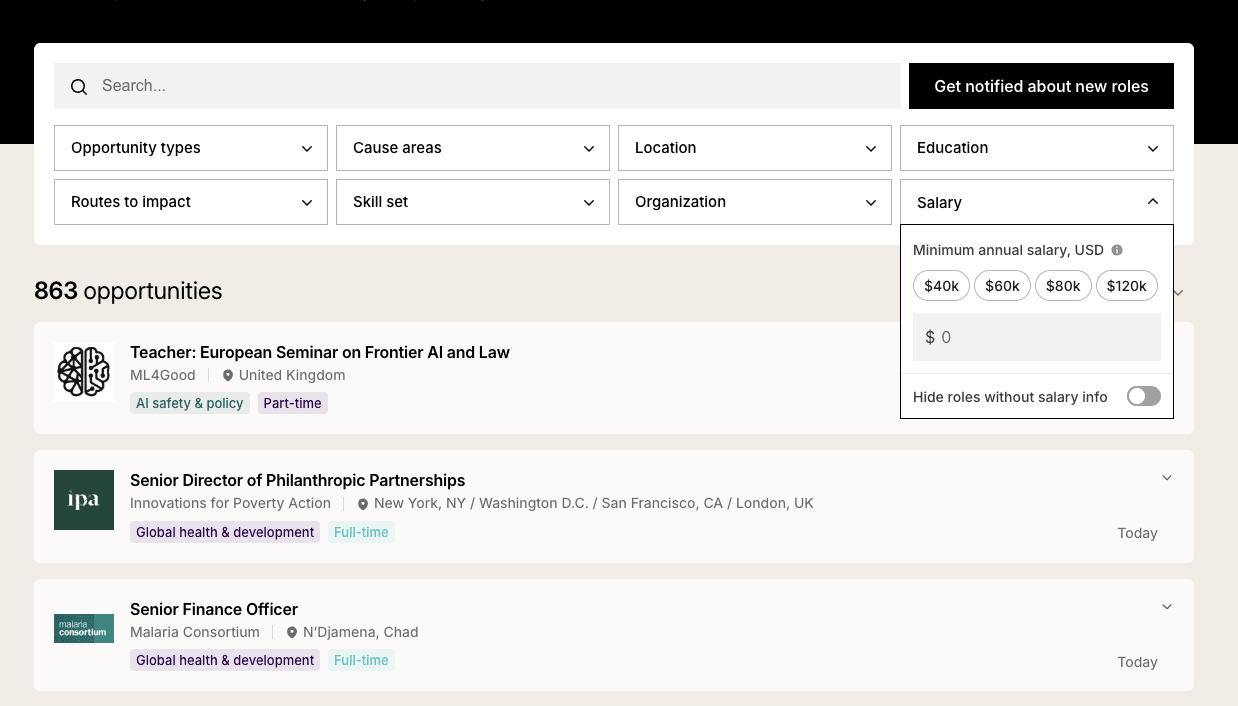Open Senior Finance Officer listing
Image resolution: width=1238 pixels, height=706 pixels.
pyautogui.click(x=214, y=609)
